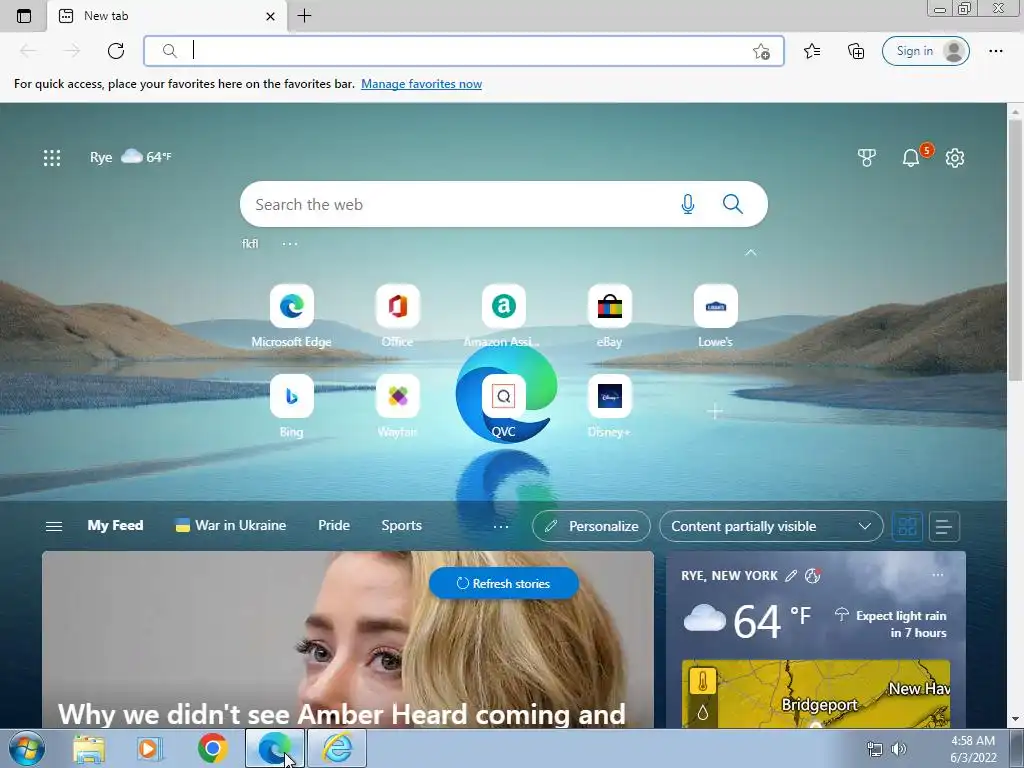This screenshot has height=768, width=1024.
Task: Open the Collections icon
Action: pos(856,51)
